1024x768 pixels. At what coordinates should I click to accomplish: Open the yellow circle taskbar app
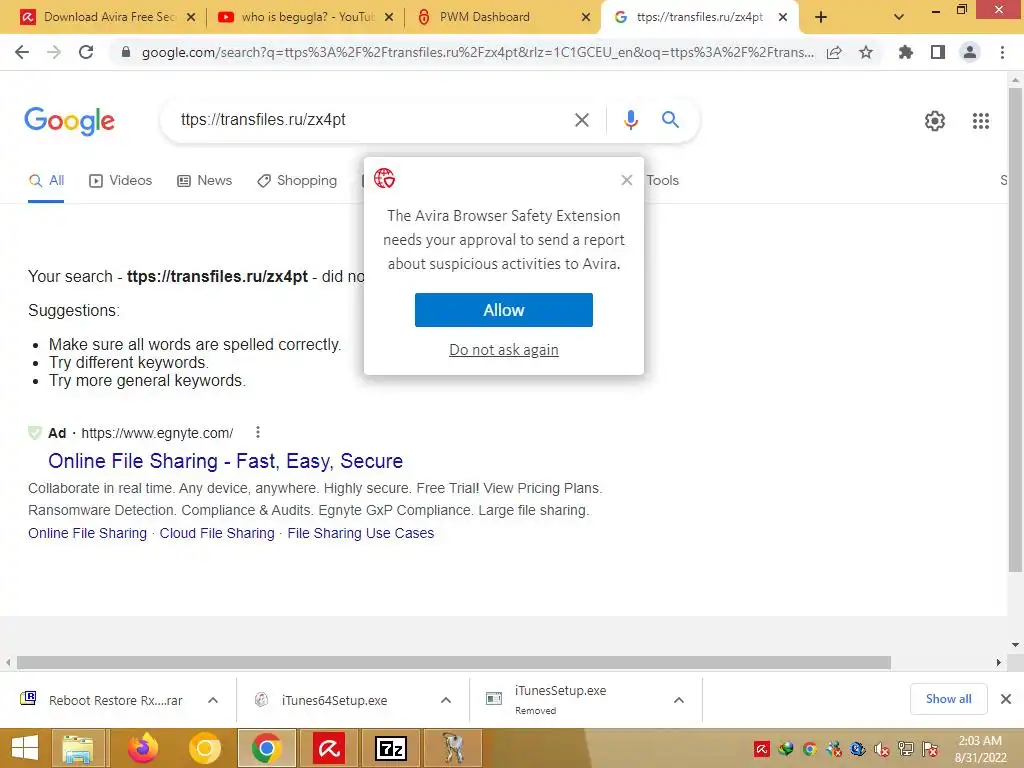(x=205, y=748)
